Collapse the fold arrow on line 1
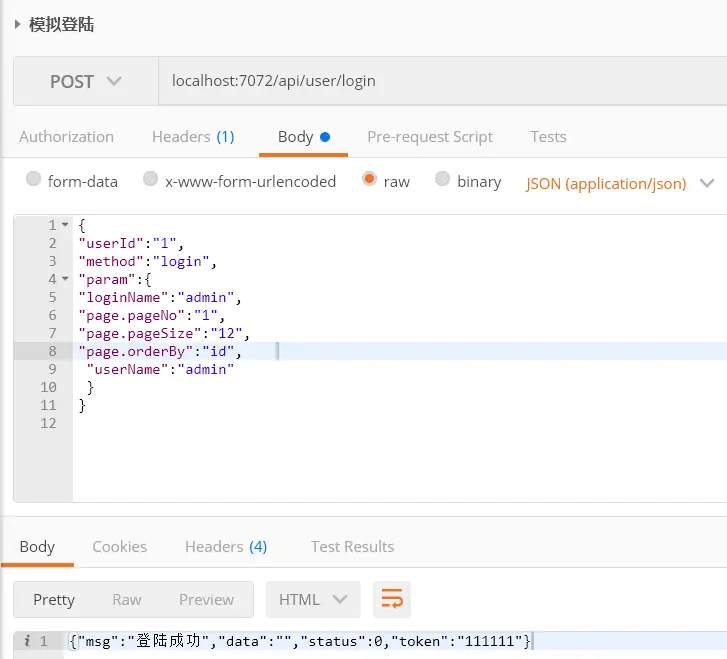 [x=65, y=225]
